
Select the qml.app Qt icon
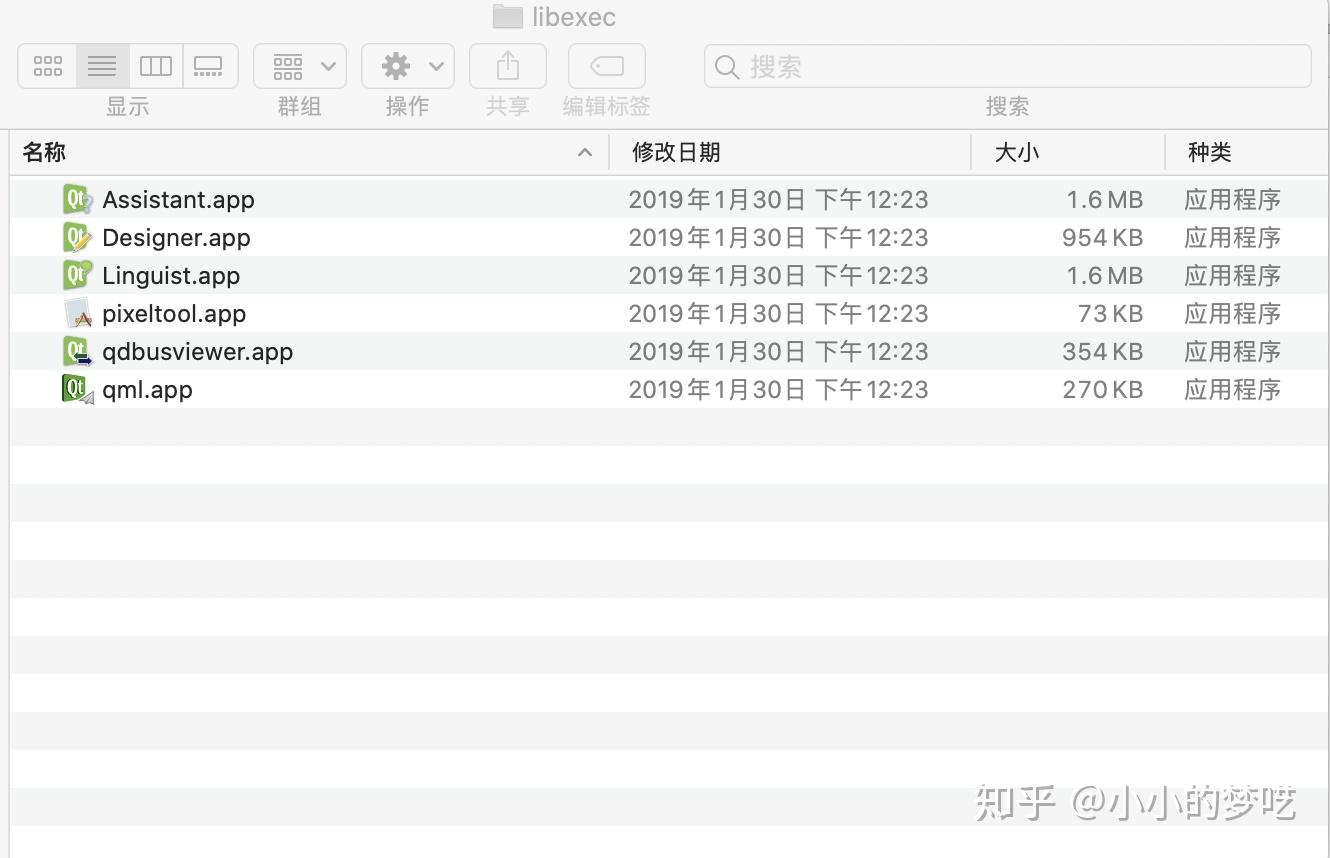pos(78,389)
